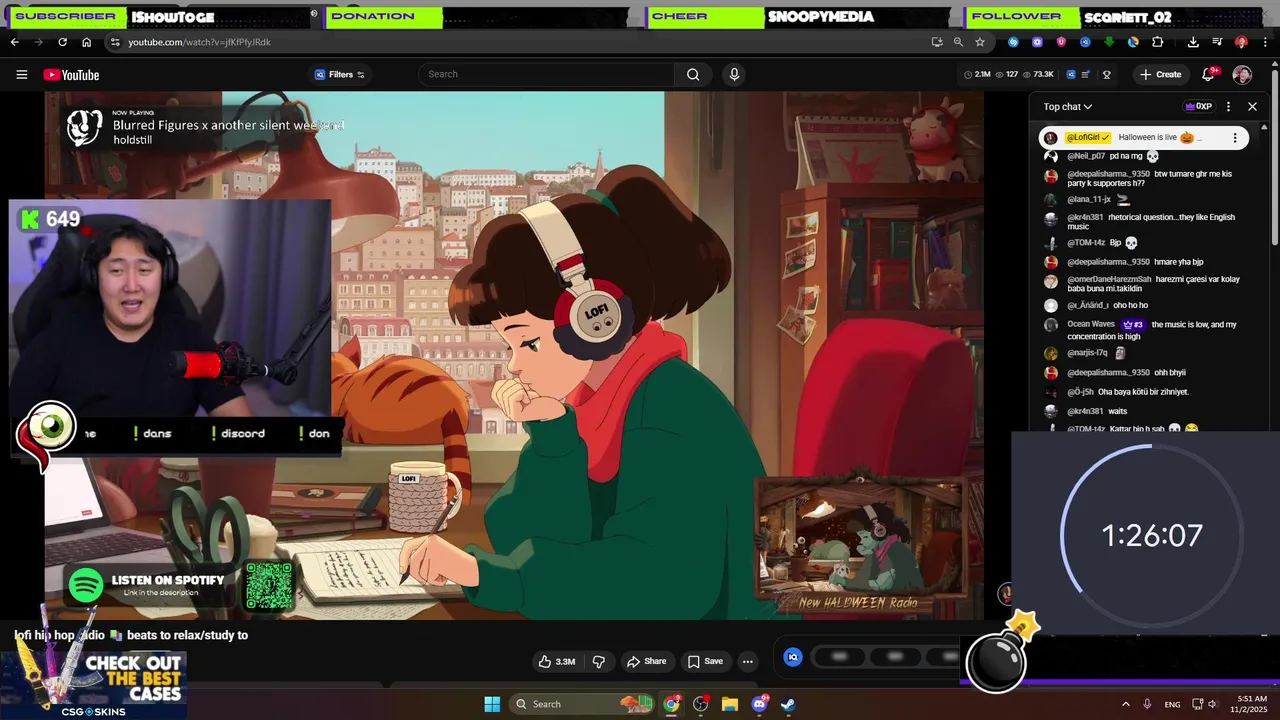Open browser downloads
Image resolution: width=1280 pixels, height=720 pixels.
click(1193, 42)
